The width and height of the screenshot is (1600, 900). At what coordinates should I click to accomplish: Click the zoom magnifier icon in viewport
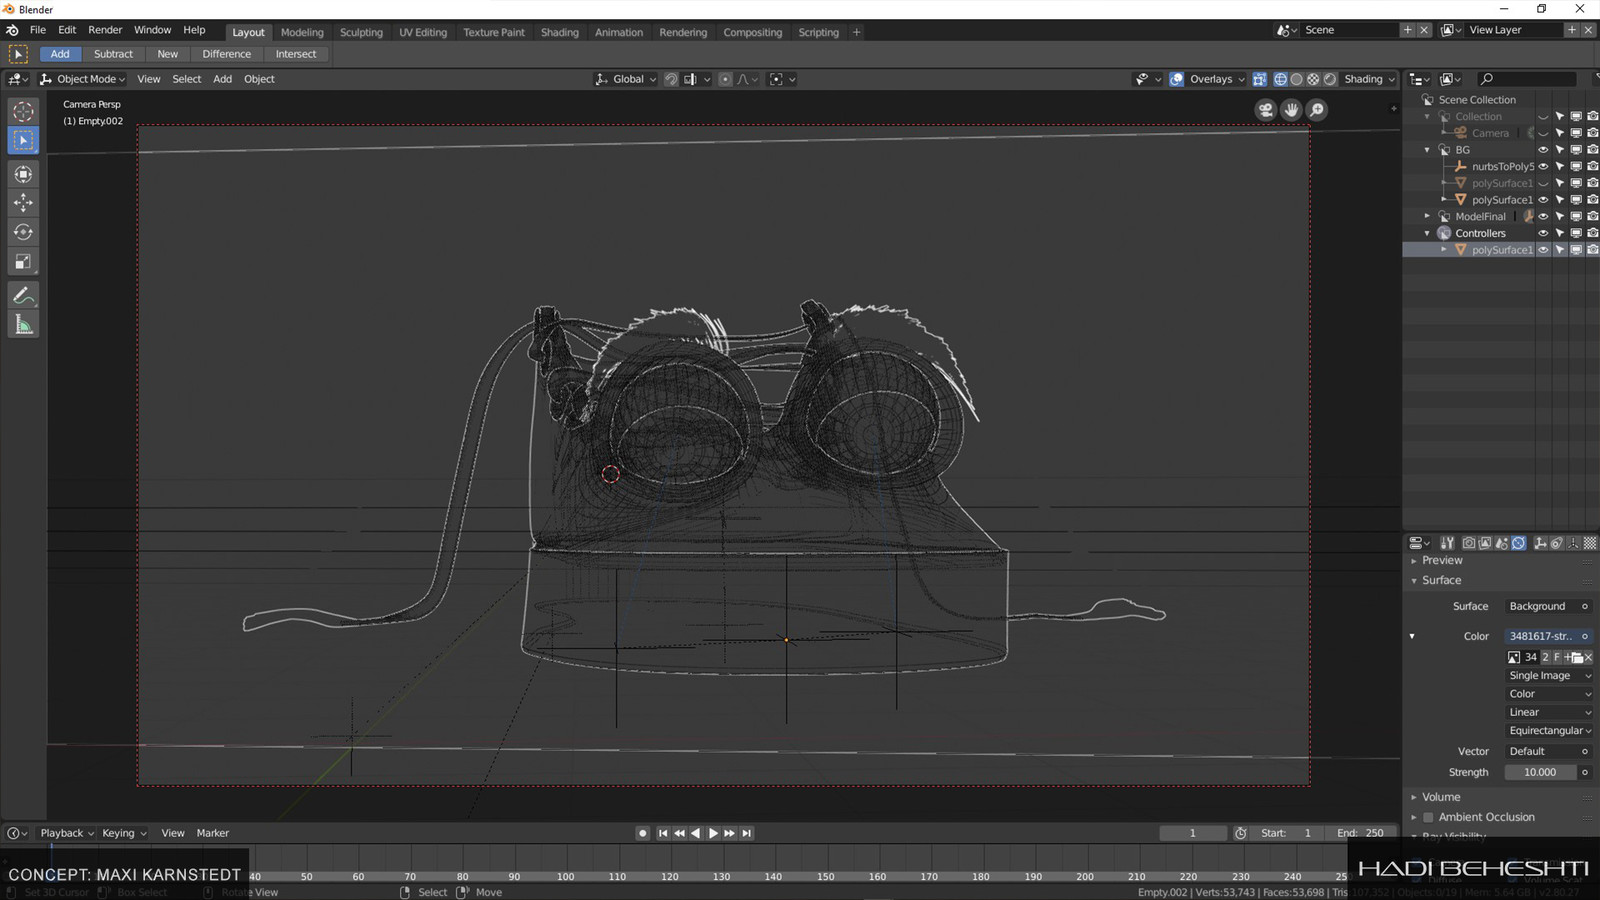click(1317, 110)
